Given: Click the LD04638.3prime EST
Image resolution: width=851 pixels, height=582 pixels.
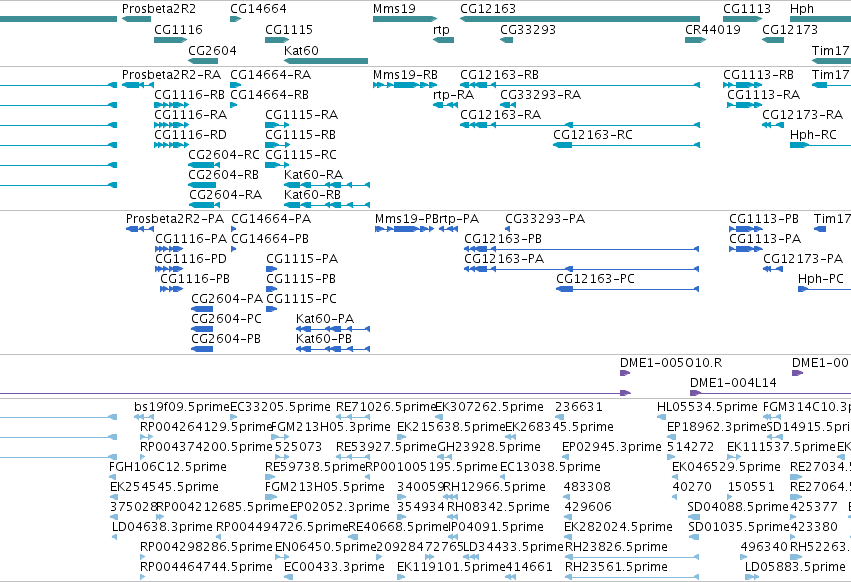Looking at the screenshot, I should click(115, 537).
